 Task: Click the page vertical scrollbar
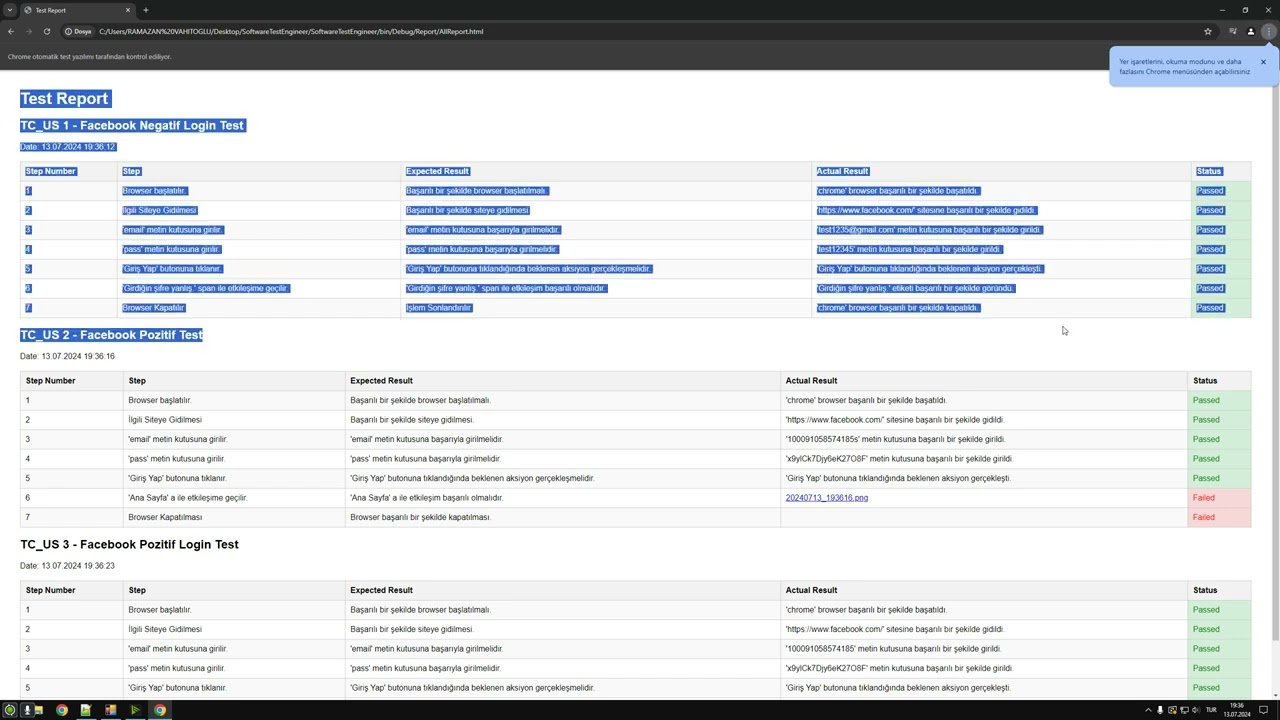(x=1274, y=365)
